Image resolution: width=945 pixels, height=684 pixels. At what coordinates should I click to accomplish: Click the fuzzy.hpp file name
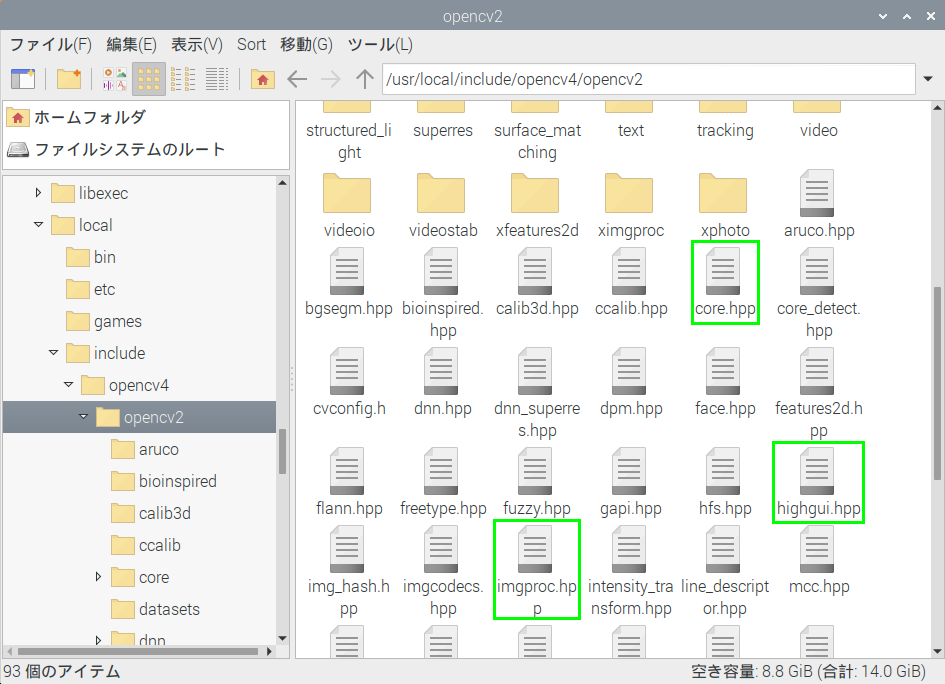(x=536, y=509)
